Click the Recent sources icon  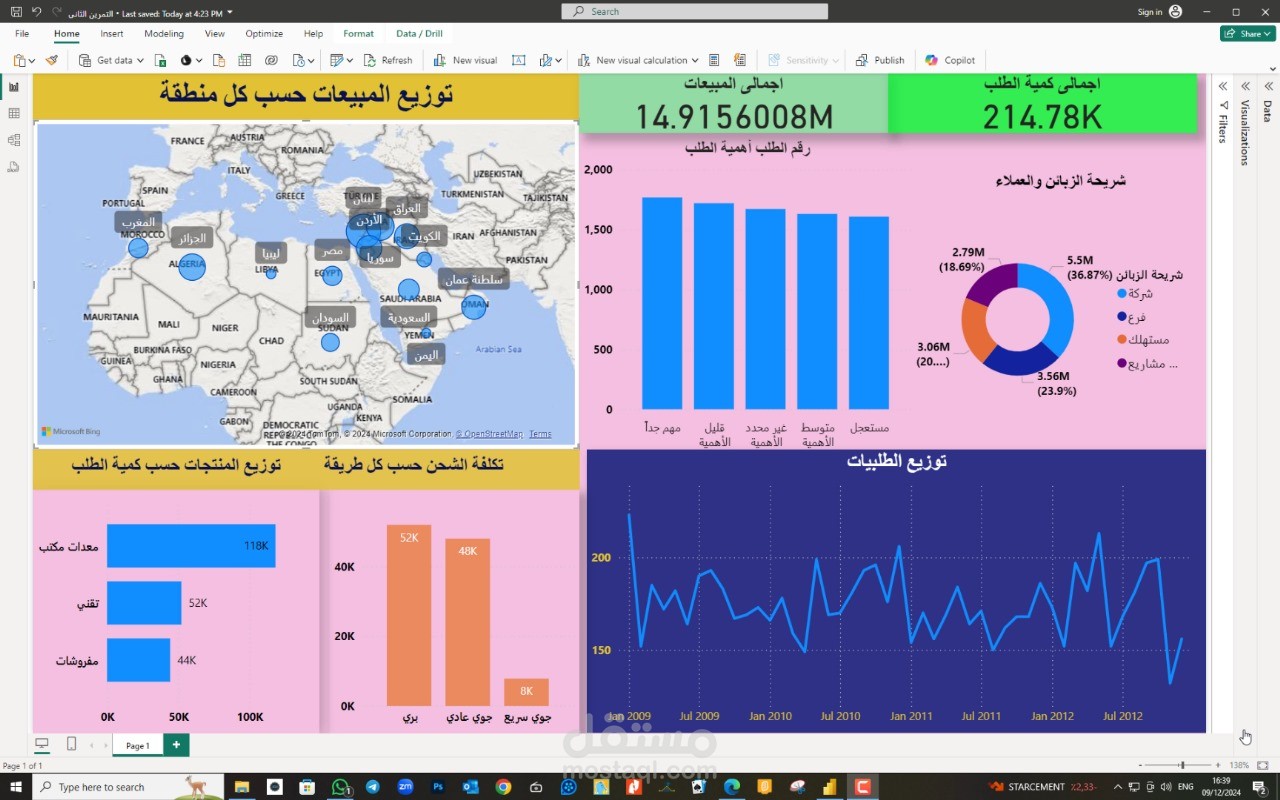299,60
